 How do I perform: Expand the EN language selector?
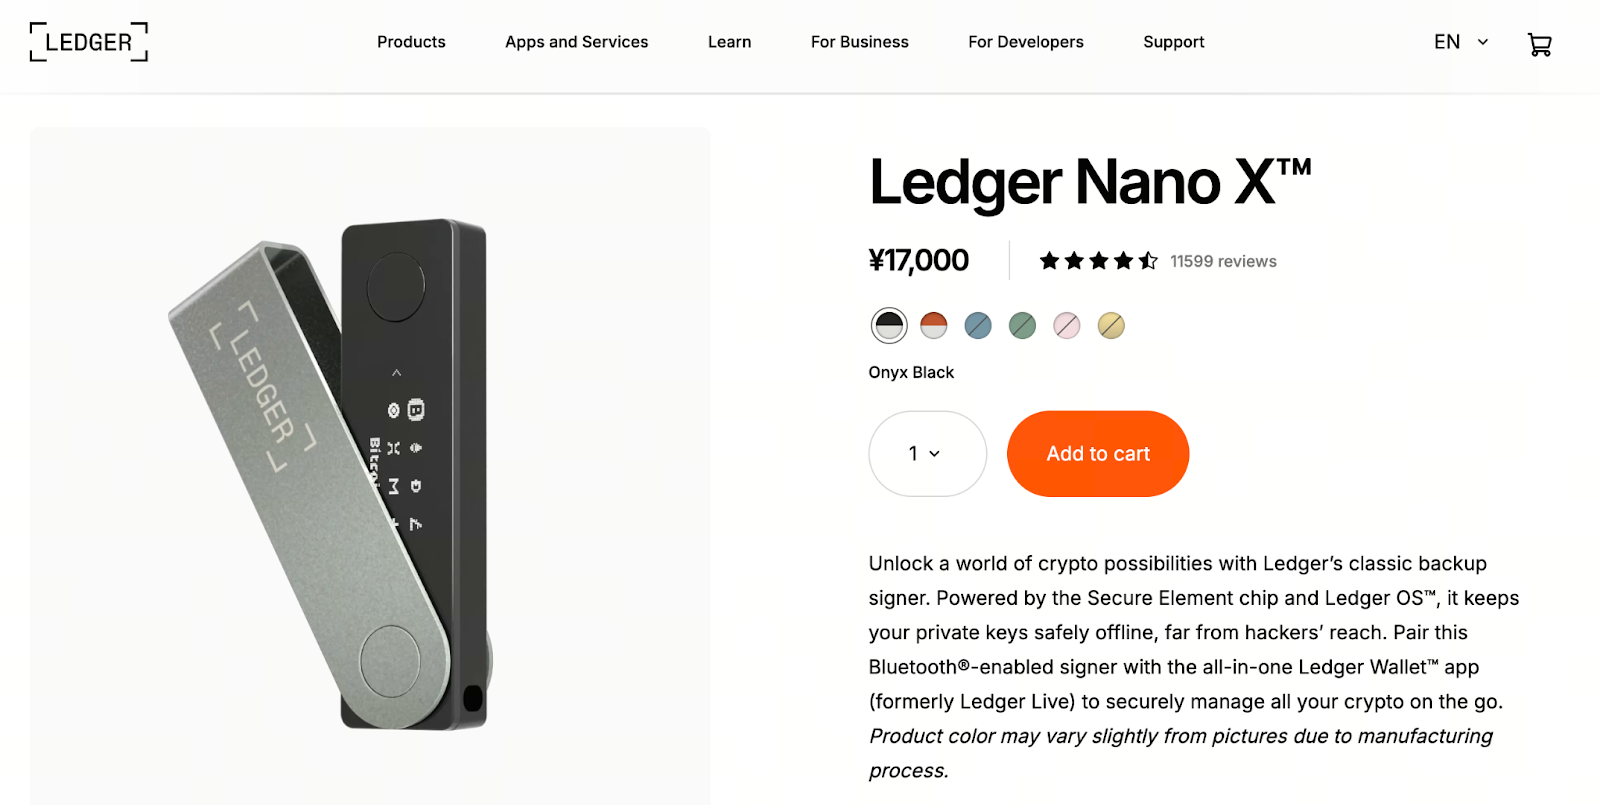click(x=1447, y=42)
